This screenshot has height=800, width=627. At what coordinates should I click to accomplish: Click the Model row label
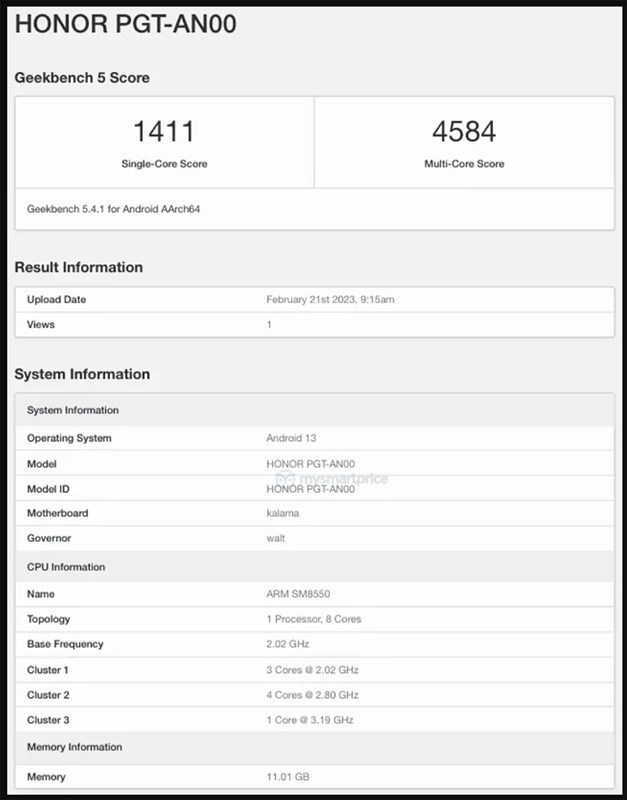point(42,464)
